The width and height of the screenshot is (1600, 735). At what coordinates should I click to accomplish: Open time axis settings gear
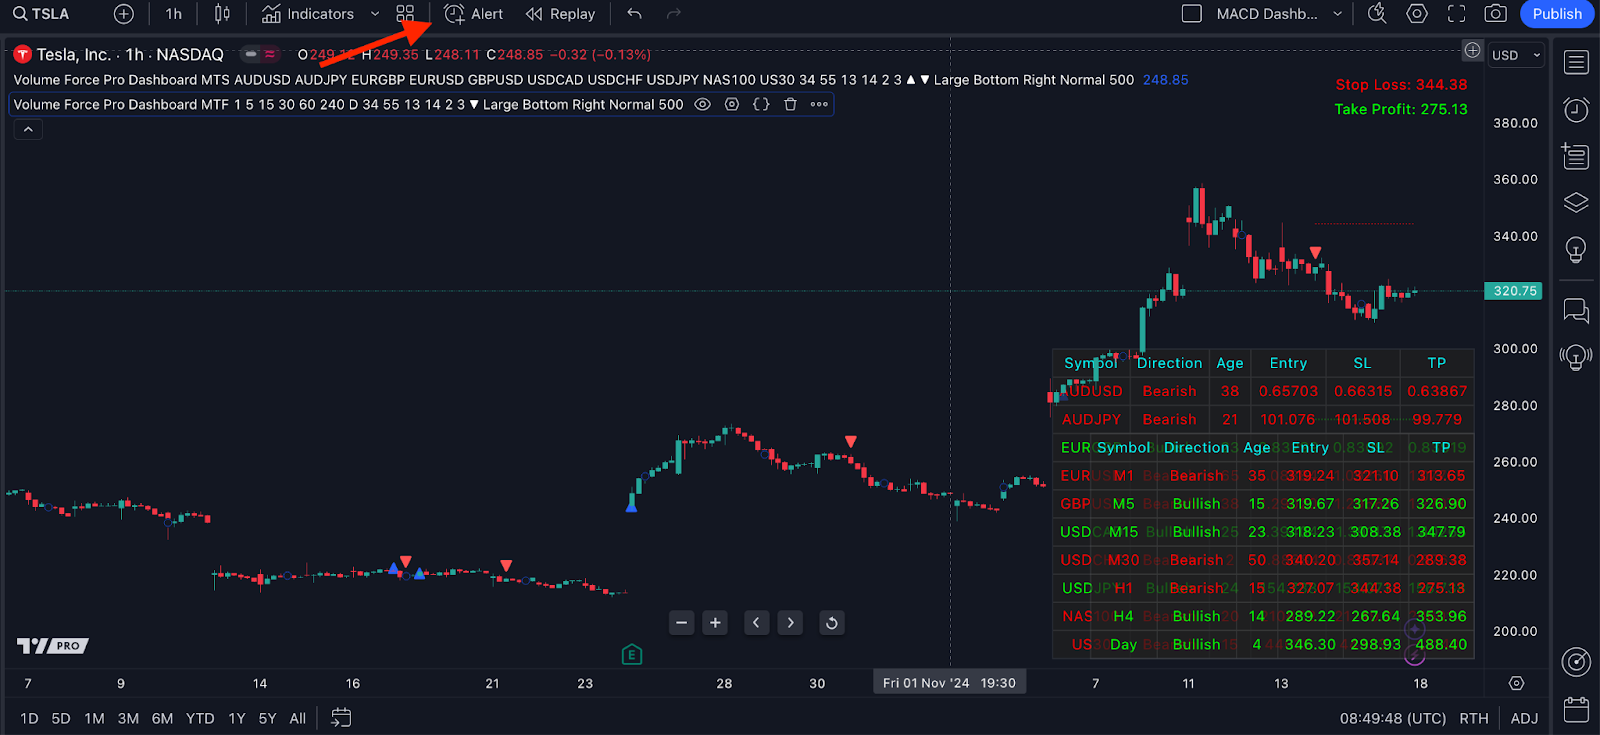click(1517, 683)
